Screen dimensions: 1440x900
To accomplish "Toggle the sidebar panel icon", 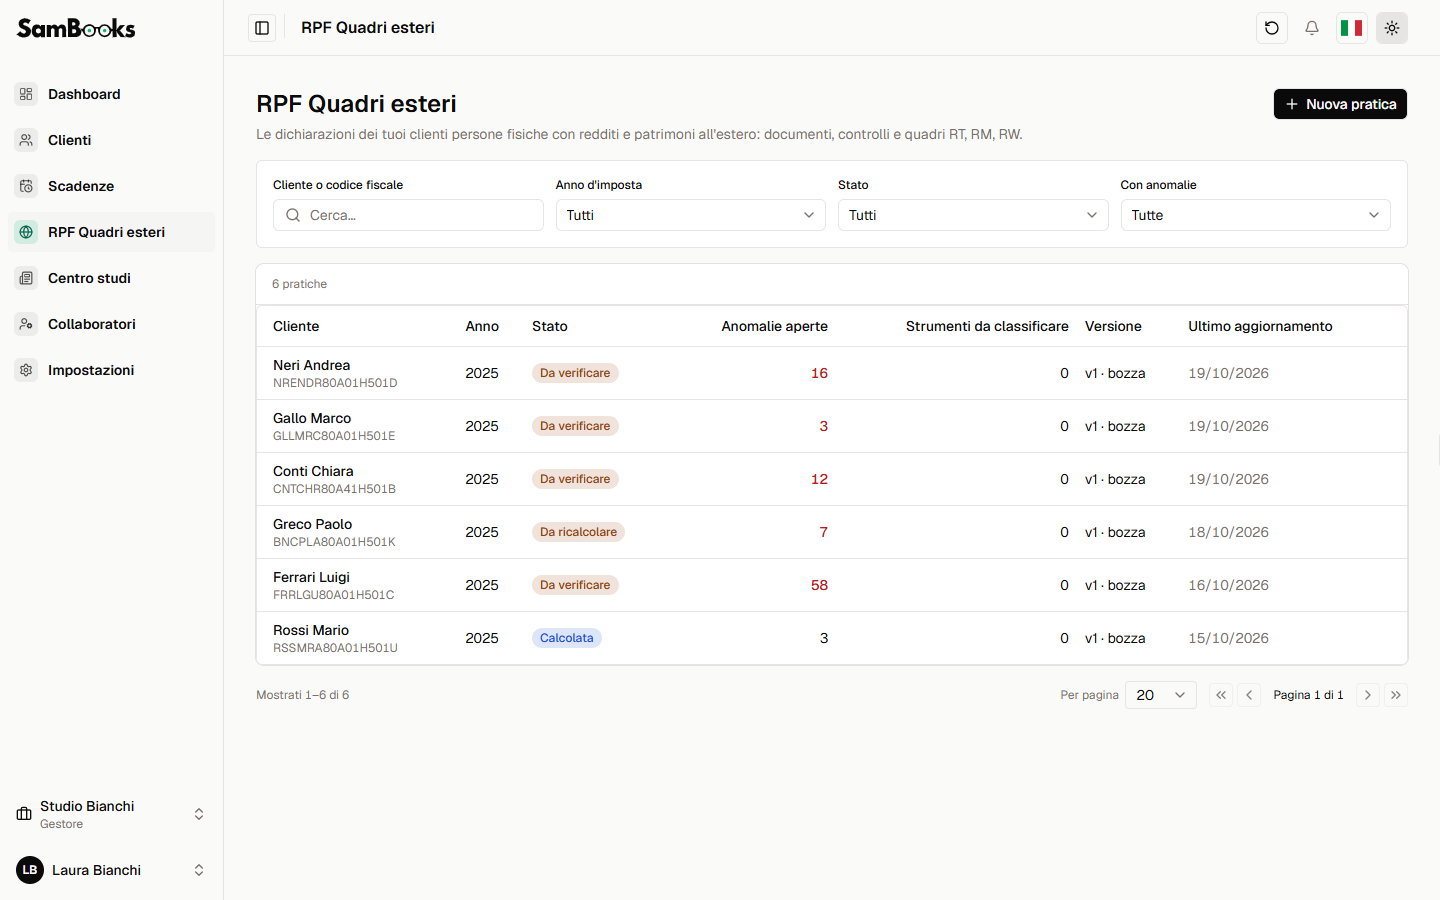I will tap(262, 28).
